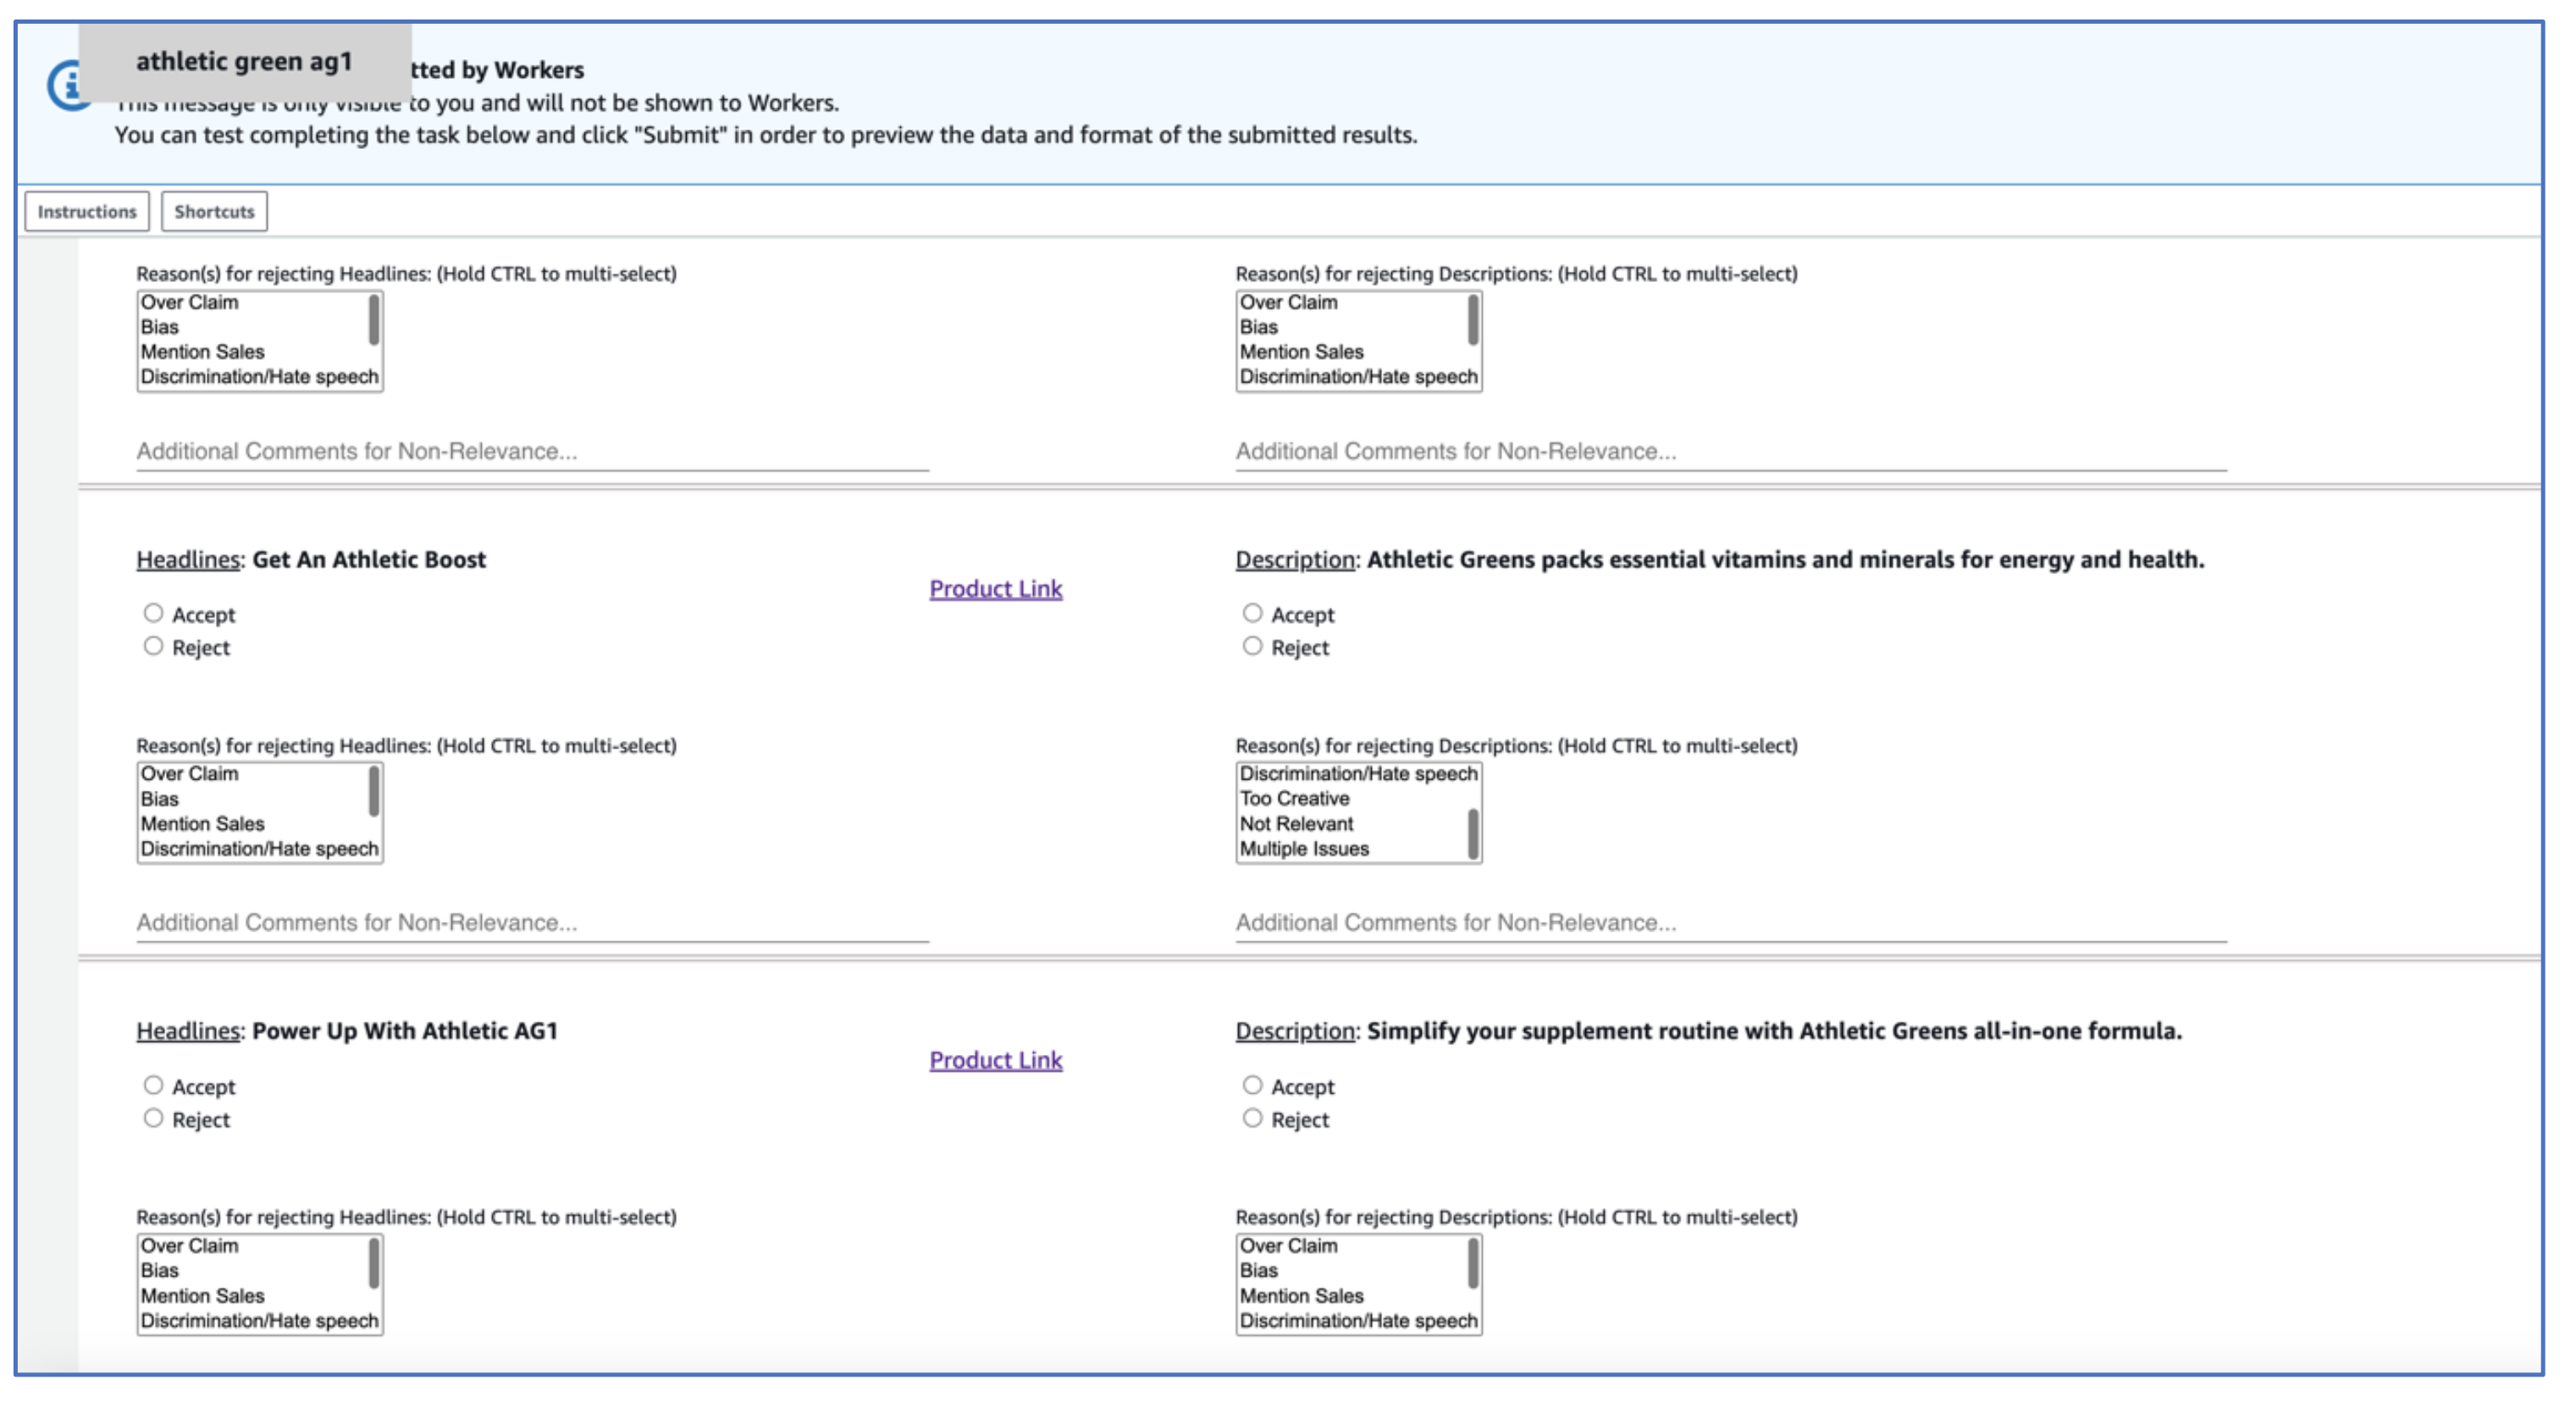Reject the 'Power Up With Athletic AG1' headline
The height and width of the screenshot is (1402, 2576).
(x=153, y=1118)
